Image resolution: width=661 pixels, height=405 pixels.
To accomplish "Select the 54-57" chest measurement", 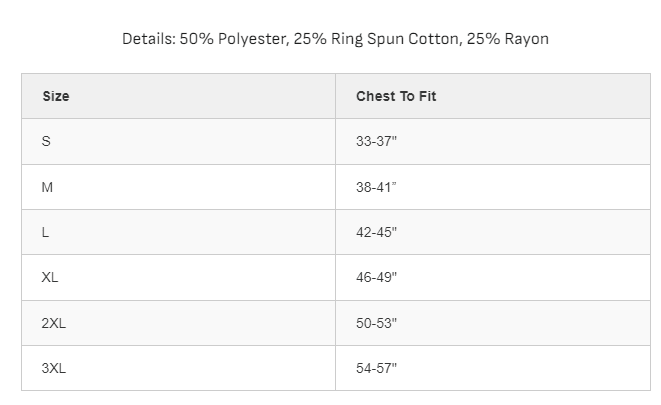I will 376,368.
